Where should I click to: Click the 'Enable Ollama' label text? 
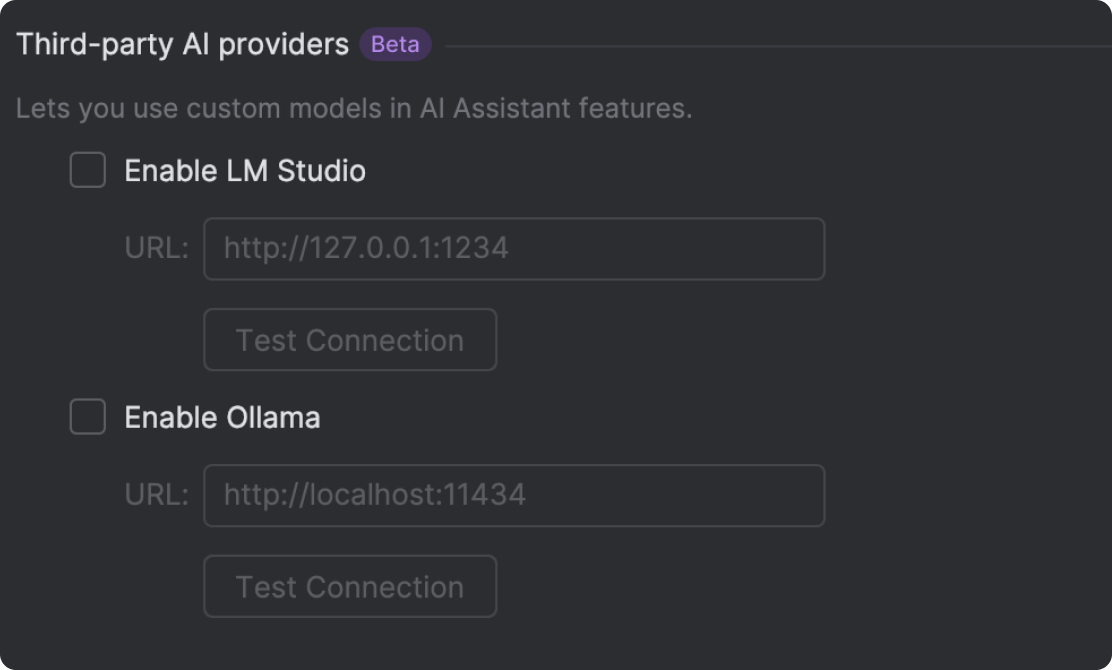222,417
